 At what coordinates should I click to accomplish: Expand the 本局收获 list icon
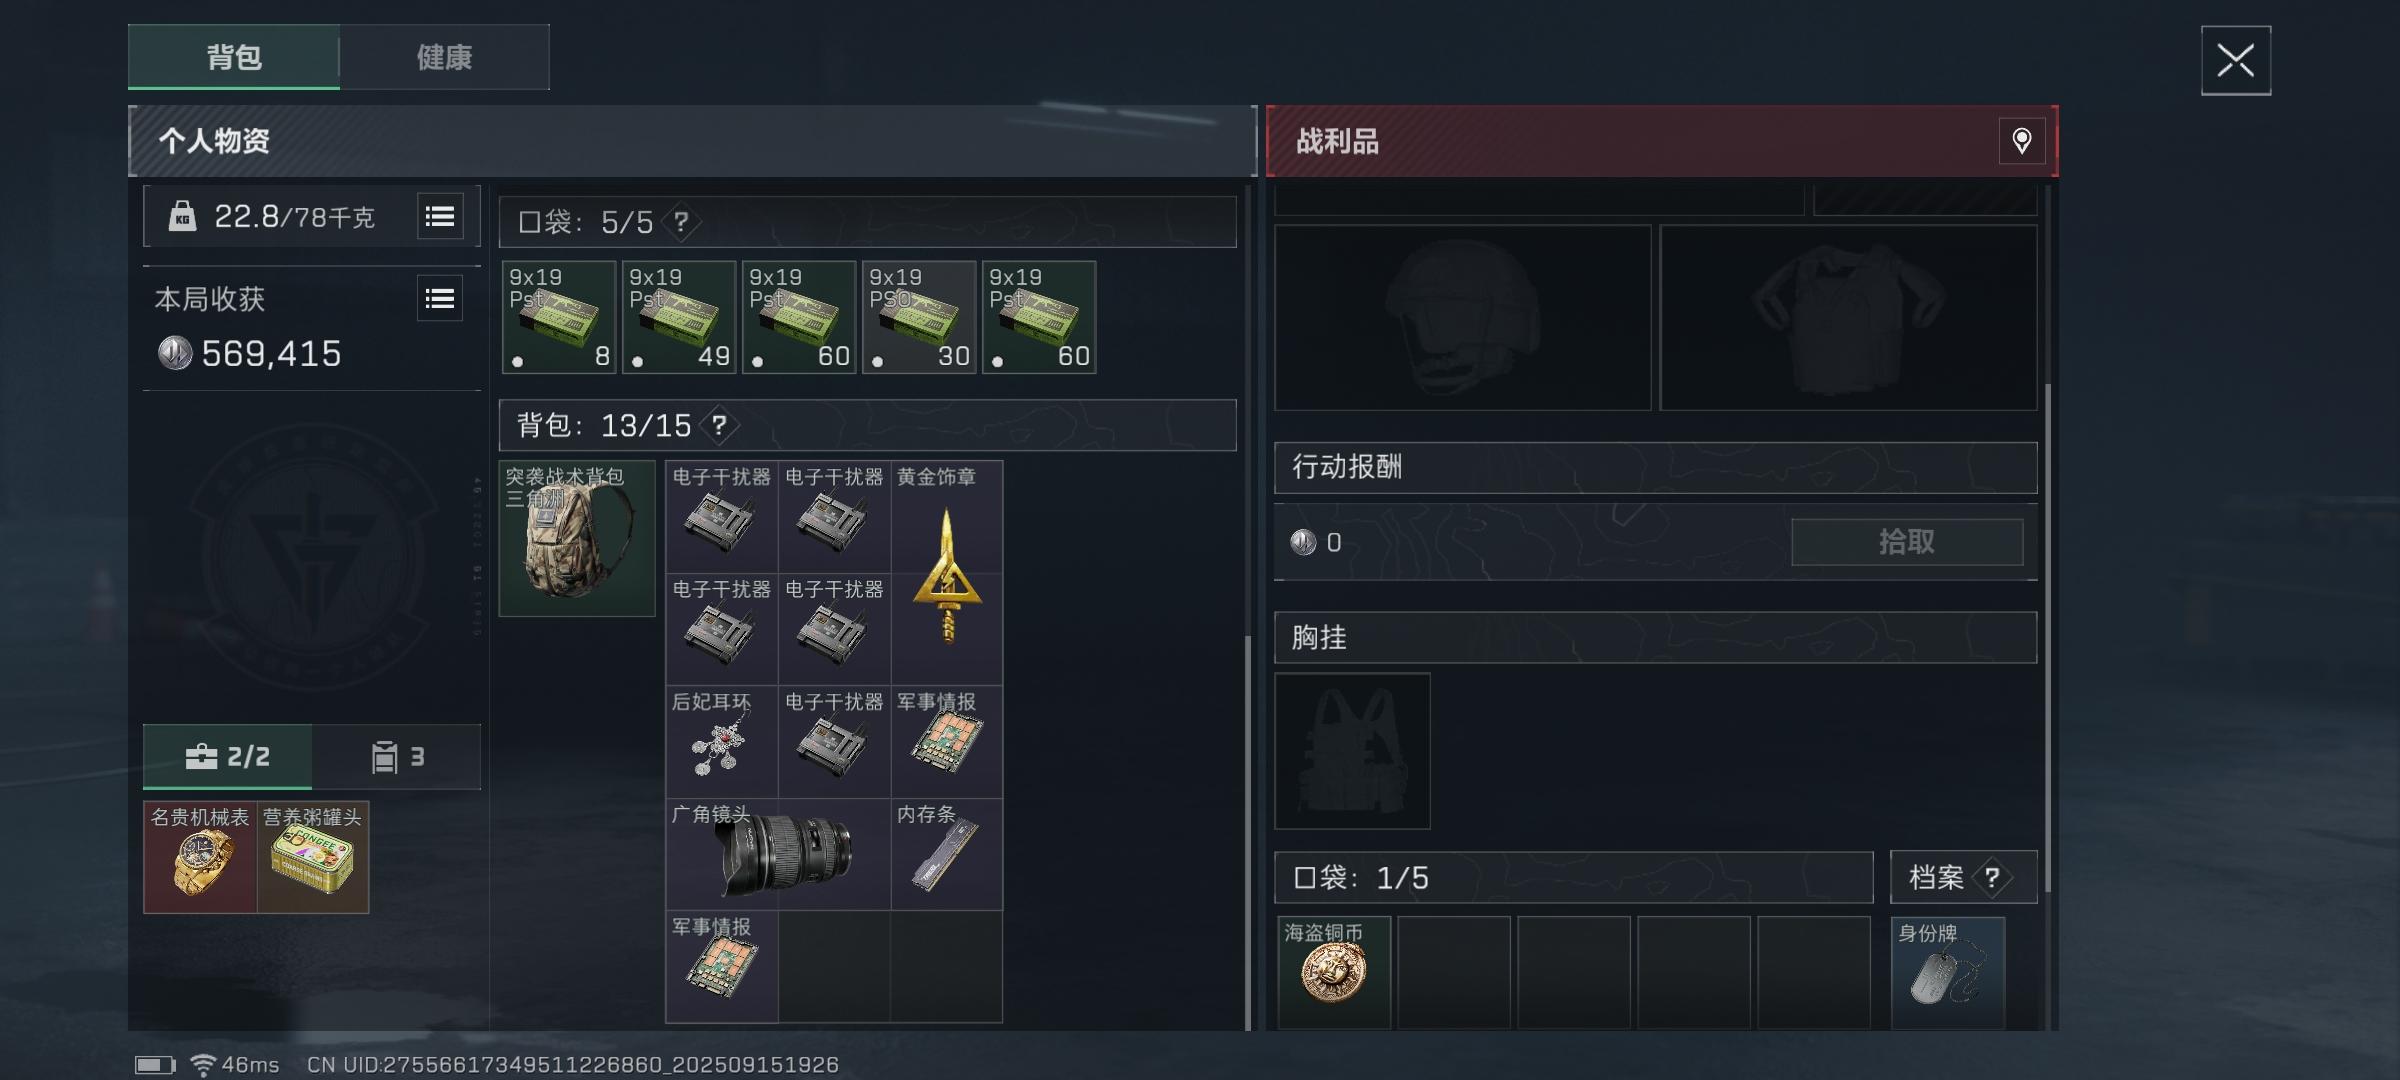coord(440,298)
